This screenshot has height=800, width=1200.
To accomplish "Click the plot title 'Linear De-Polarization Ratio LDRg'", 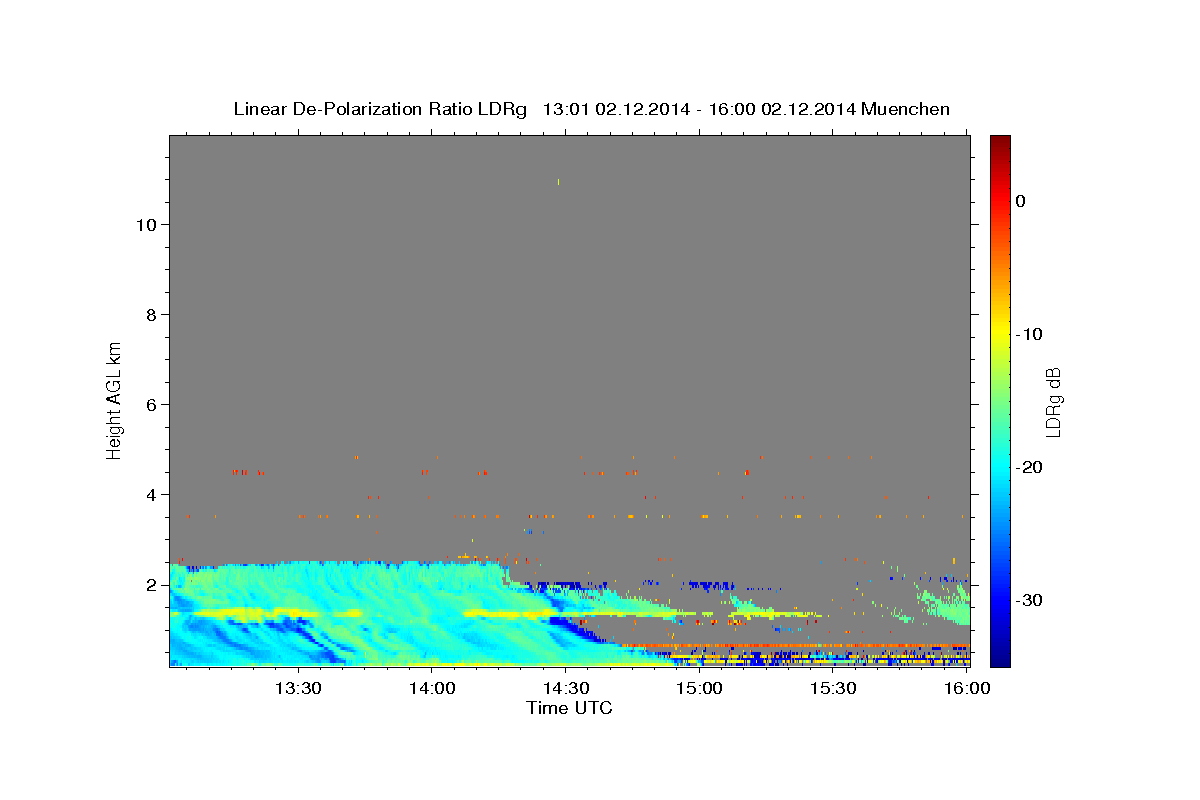I will (380, 109).
